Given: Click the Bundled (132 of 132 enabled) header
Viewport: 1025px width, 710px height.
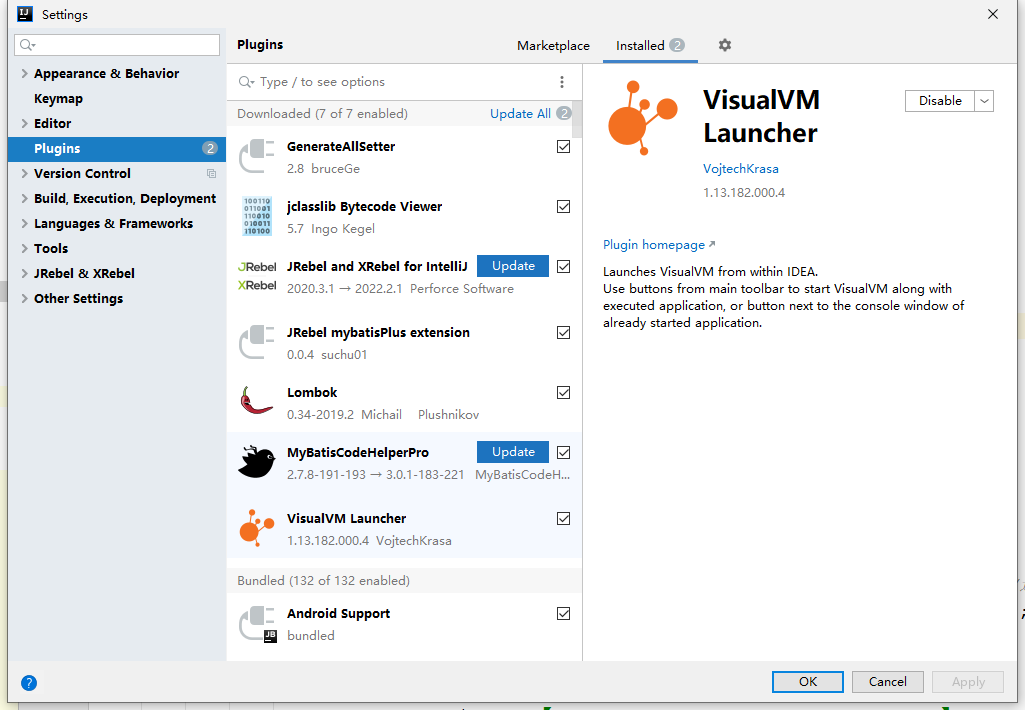Looking at the screenshot, I should tap(404, 581).
